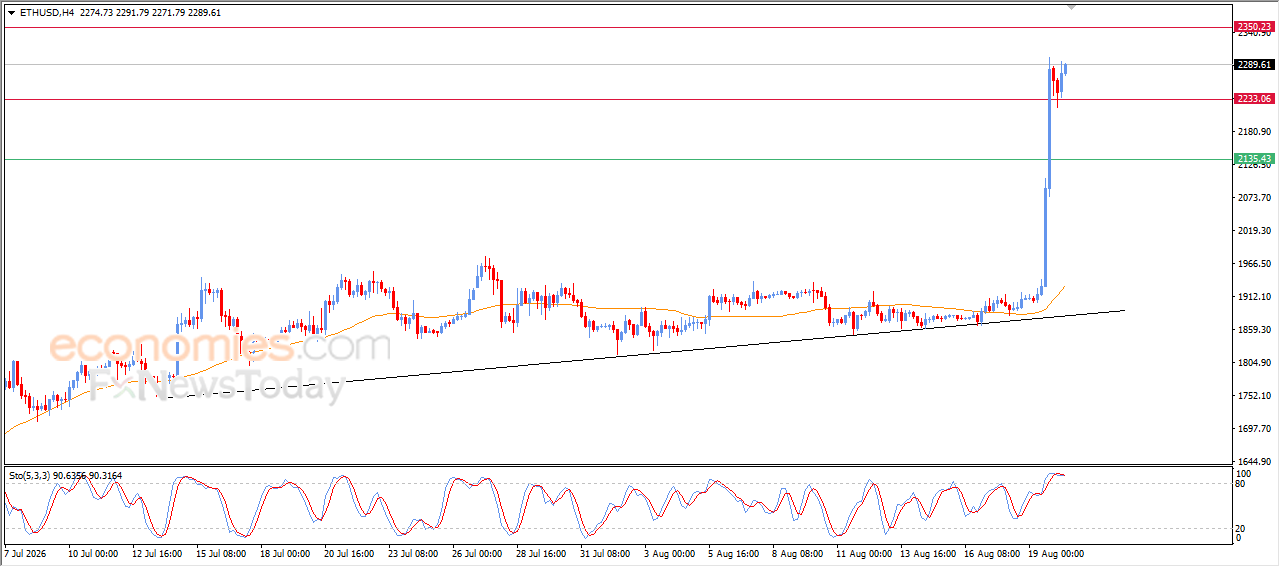This screenshot has height=567, width=1280.
Task: Click the stochastic 80 level marking
Action: pos(1242,484)
